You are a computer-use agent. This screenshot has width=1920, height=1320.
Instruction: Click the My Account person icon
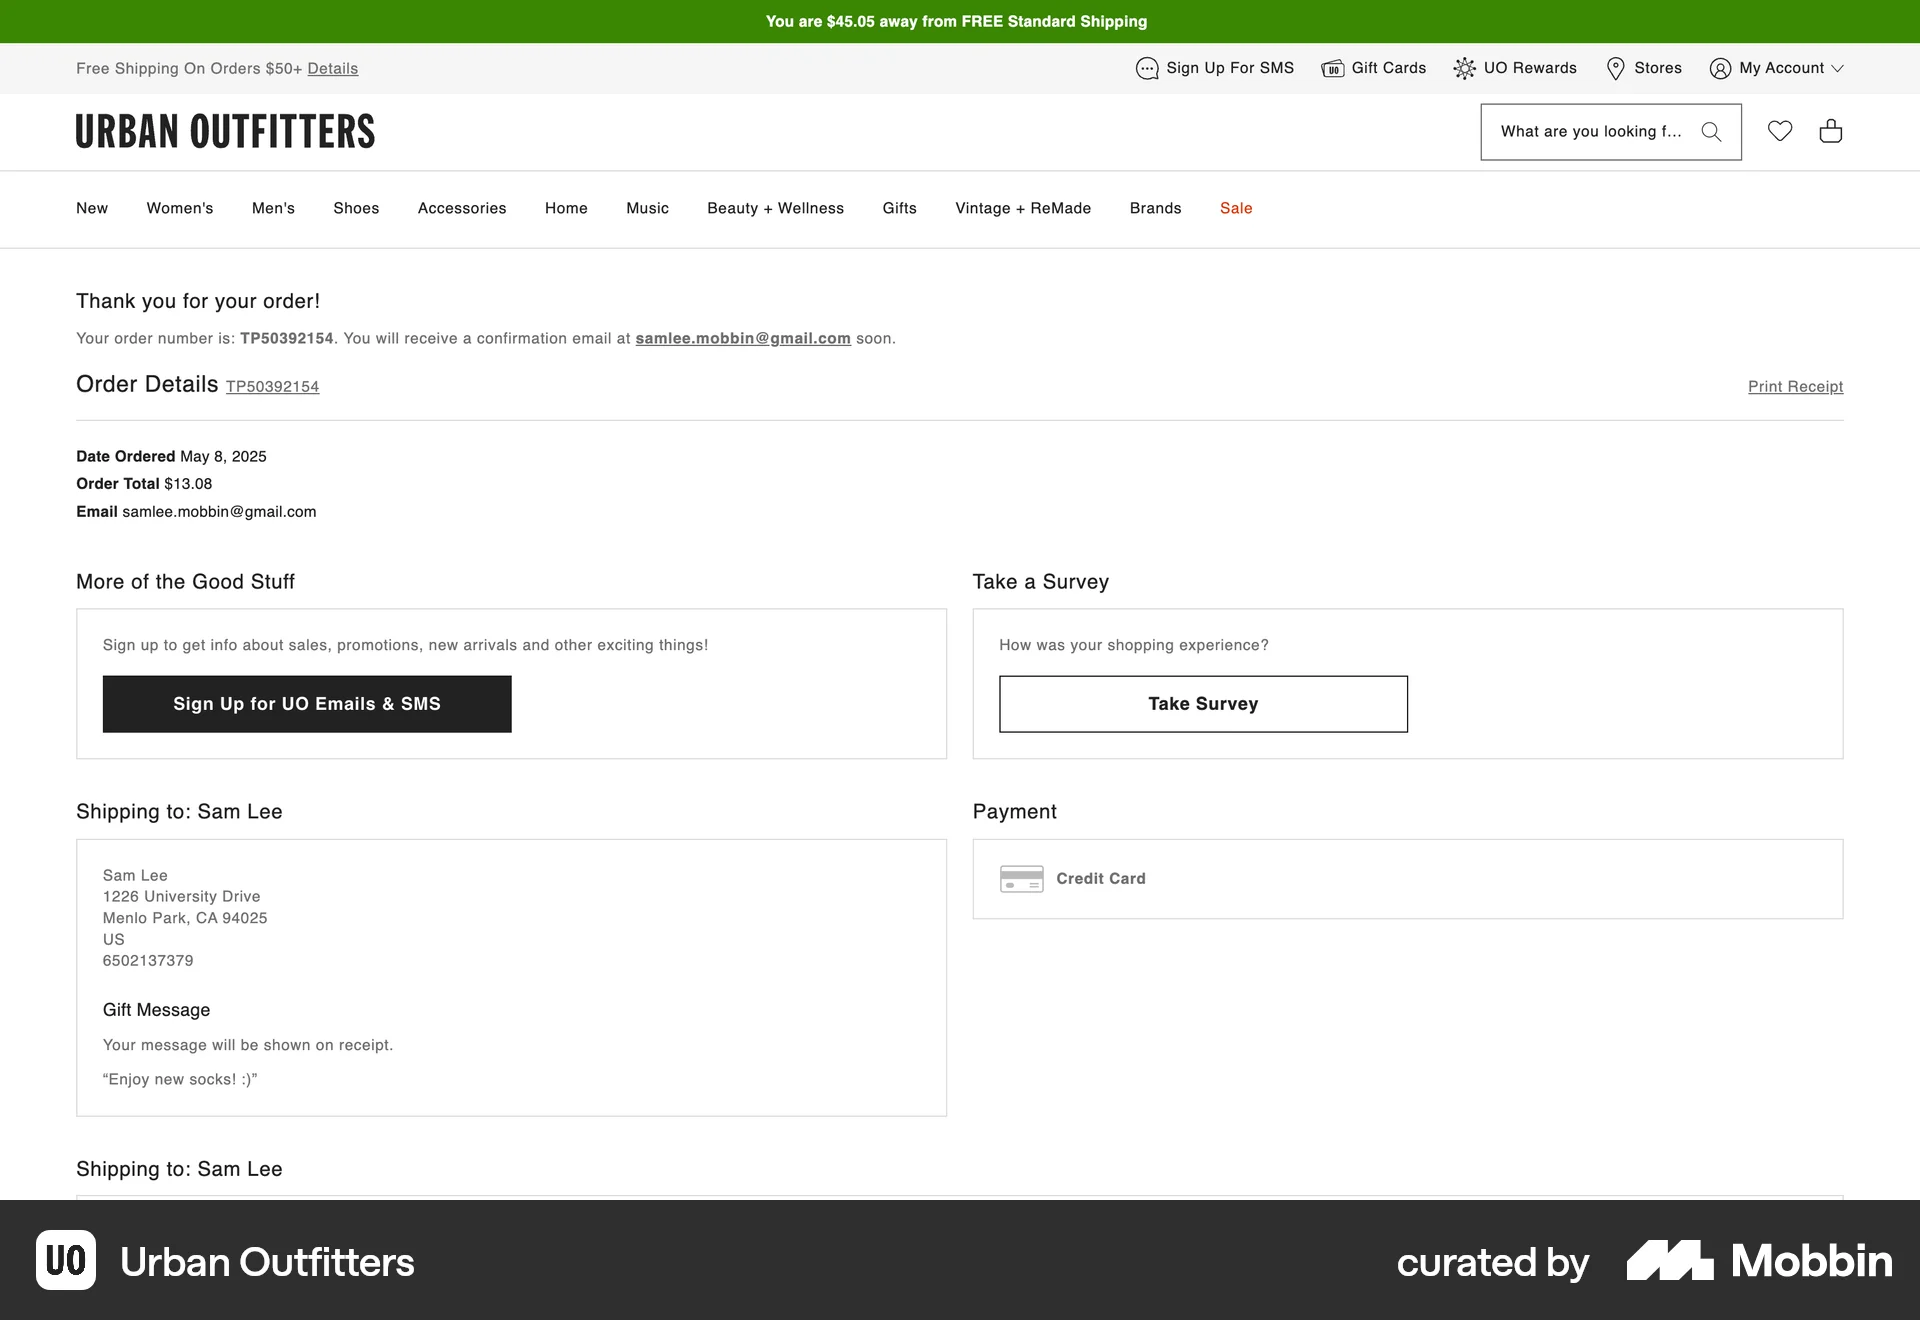[1720, 68]
